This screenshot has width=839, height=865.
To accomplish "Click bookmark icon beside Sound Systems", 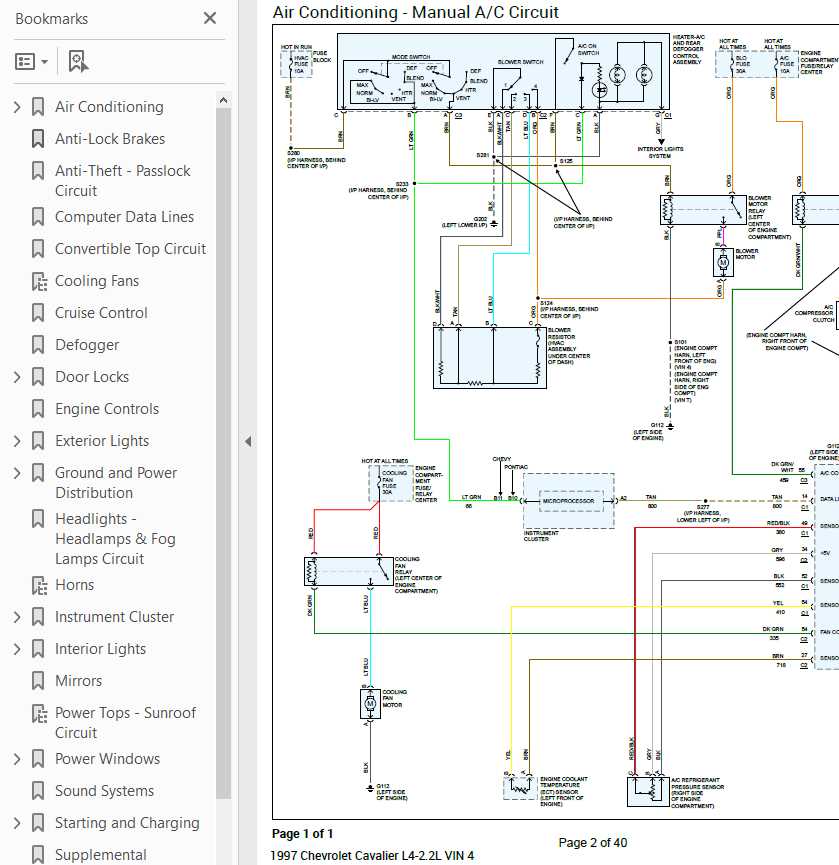I will 38,791.
